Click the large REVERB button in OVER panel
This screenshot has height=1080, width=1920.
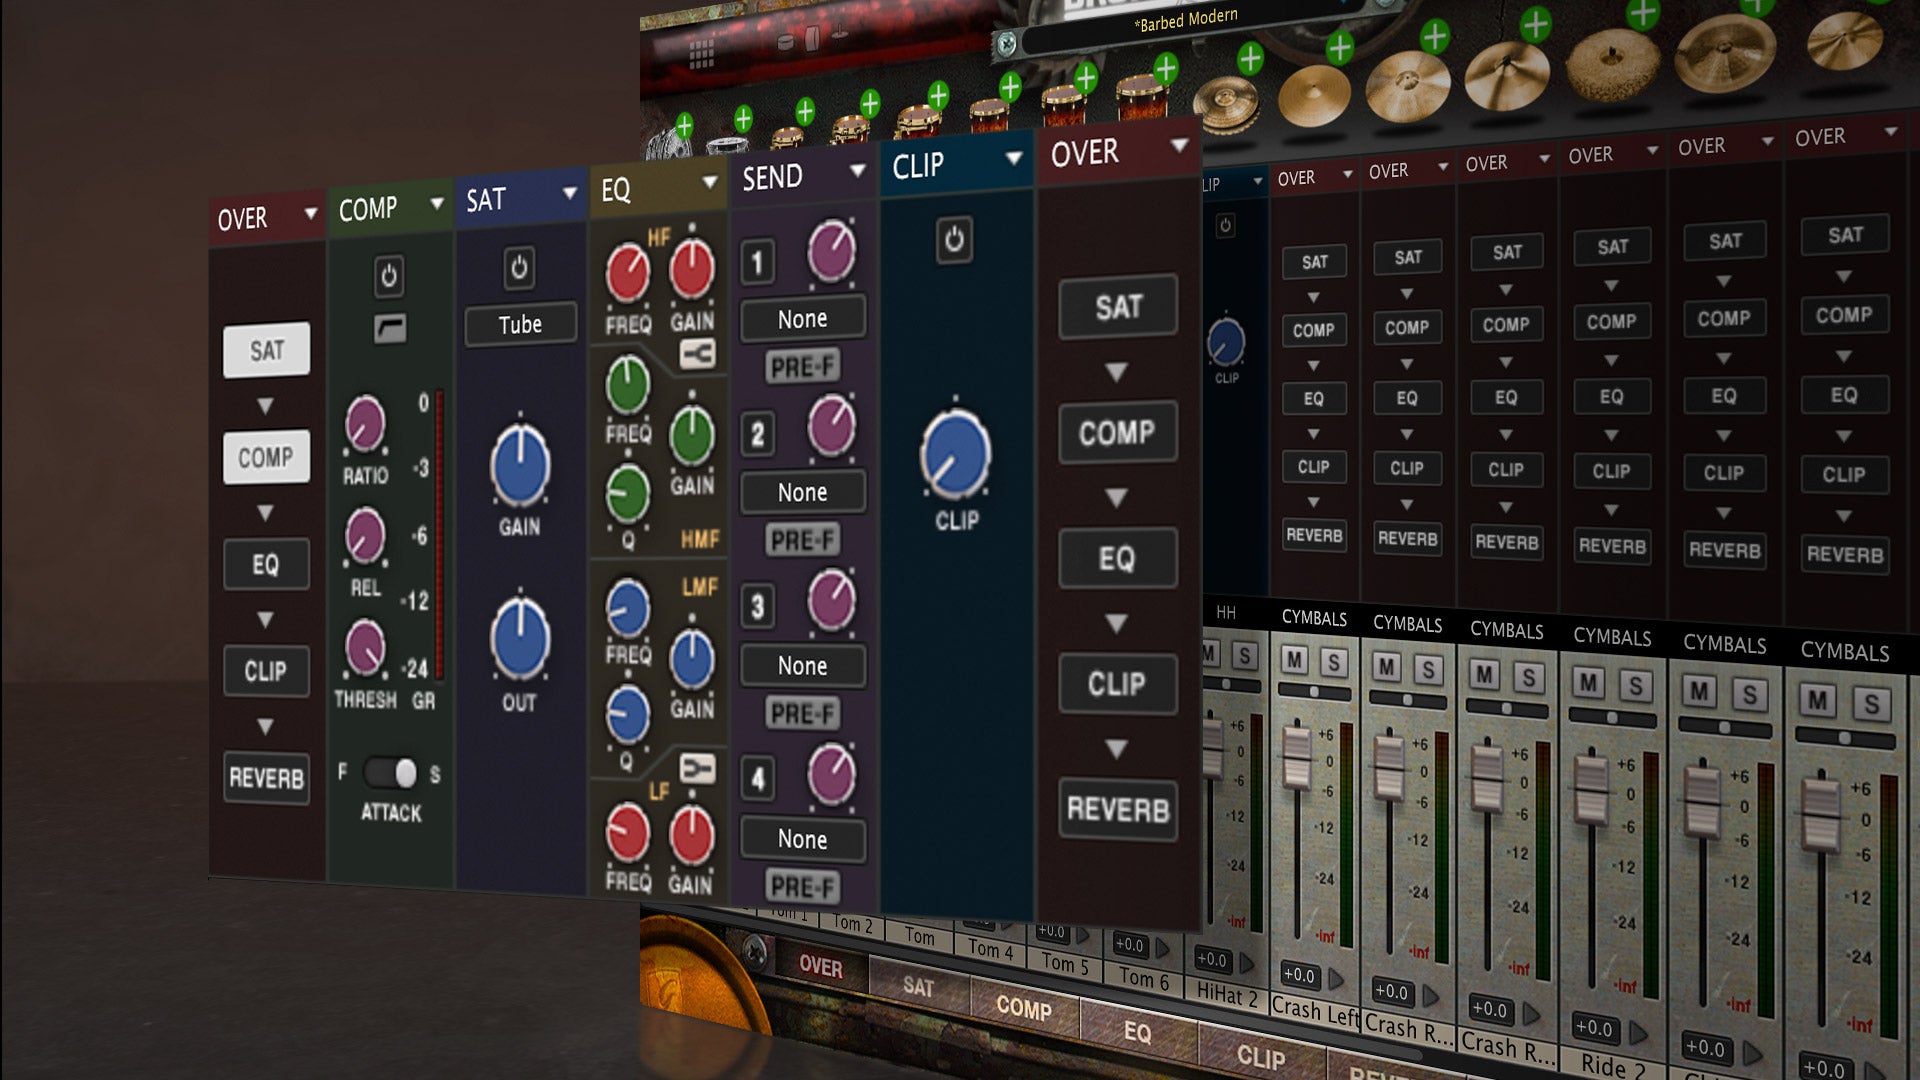coord(1117,809)
